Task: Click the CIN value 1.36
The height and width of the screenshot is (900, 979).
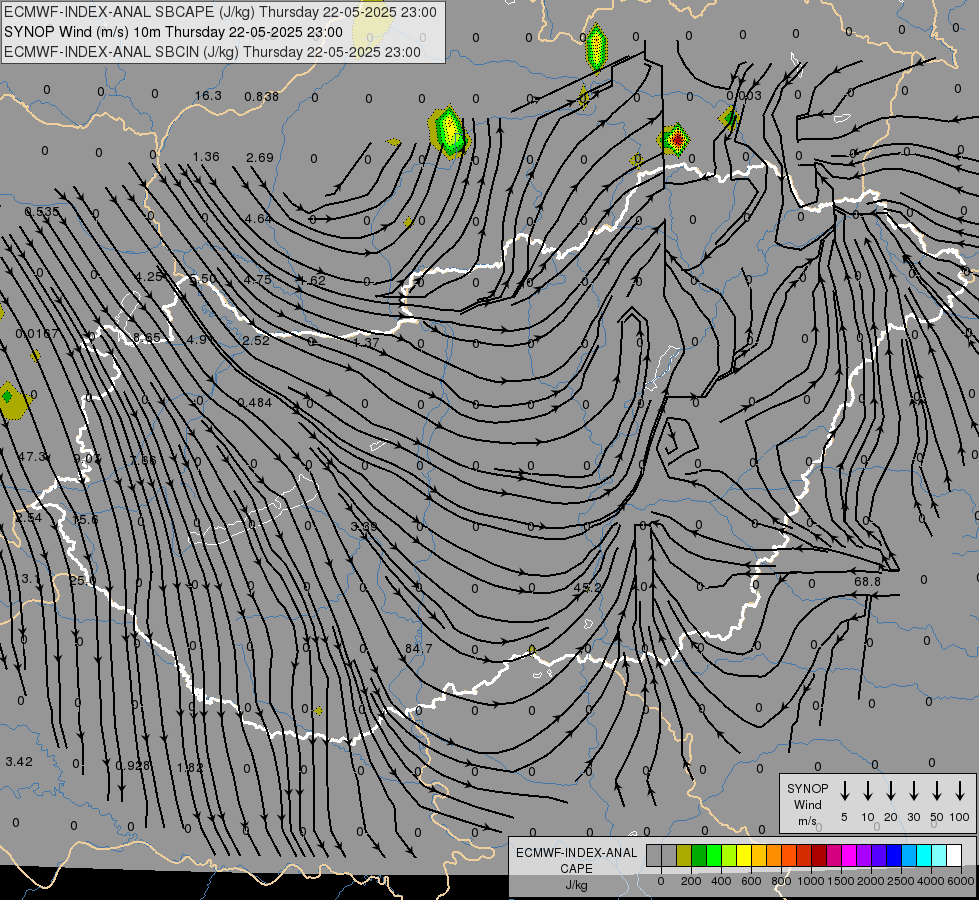Action: click(206, 156)
